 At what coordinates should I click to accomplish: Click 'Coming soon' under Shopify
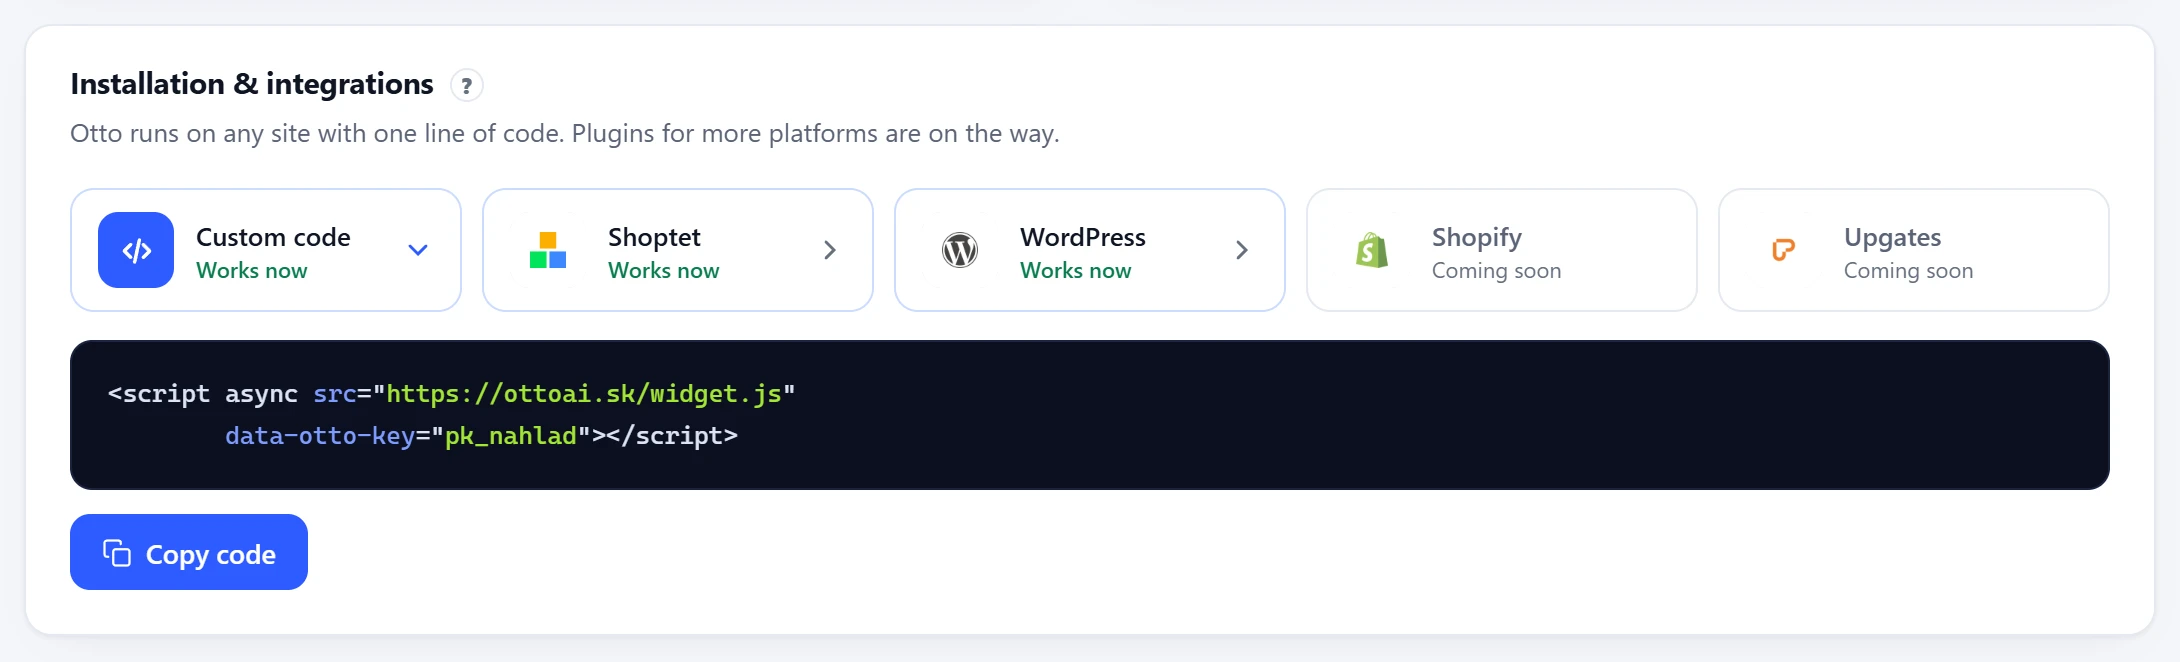[x=1497, y=271]
